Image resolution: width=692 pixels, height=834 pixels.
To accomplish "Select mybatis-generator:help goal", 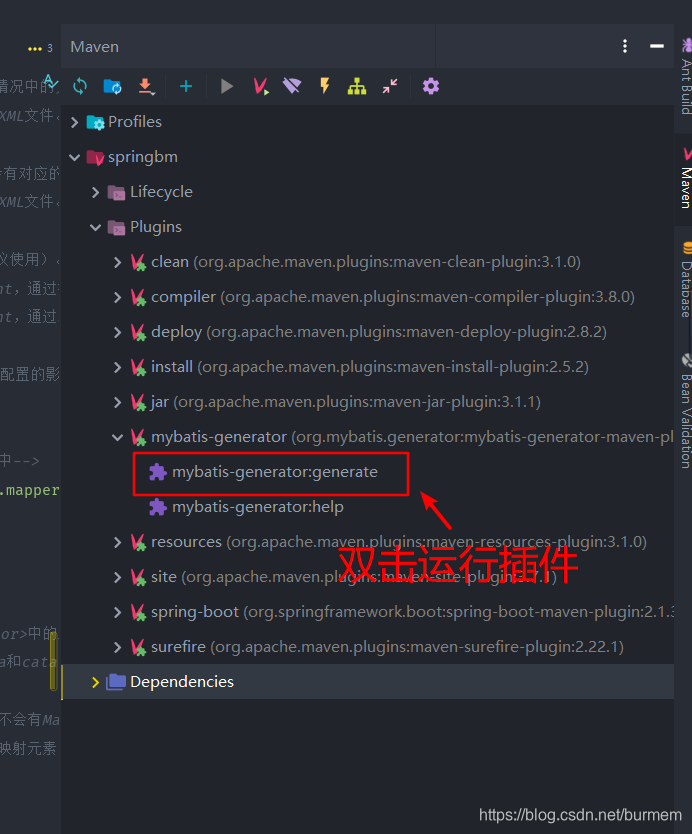I will pyautogui.click(x=257, y=507).
